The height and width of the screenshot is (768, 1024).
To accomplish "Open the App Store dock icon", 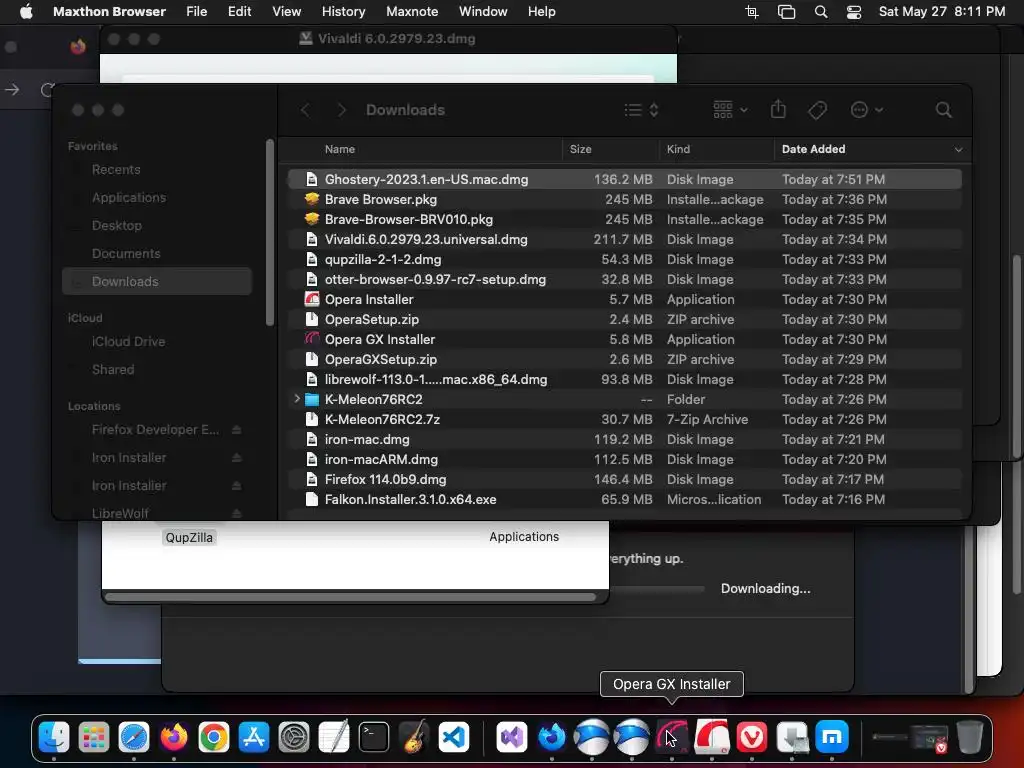I will pos(253,738).
